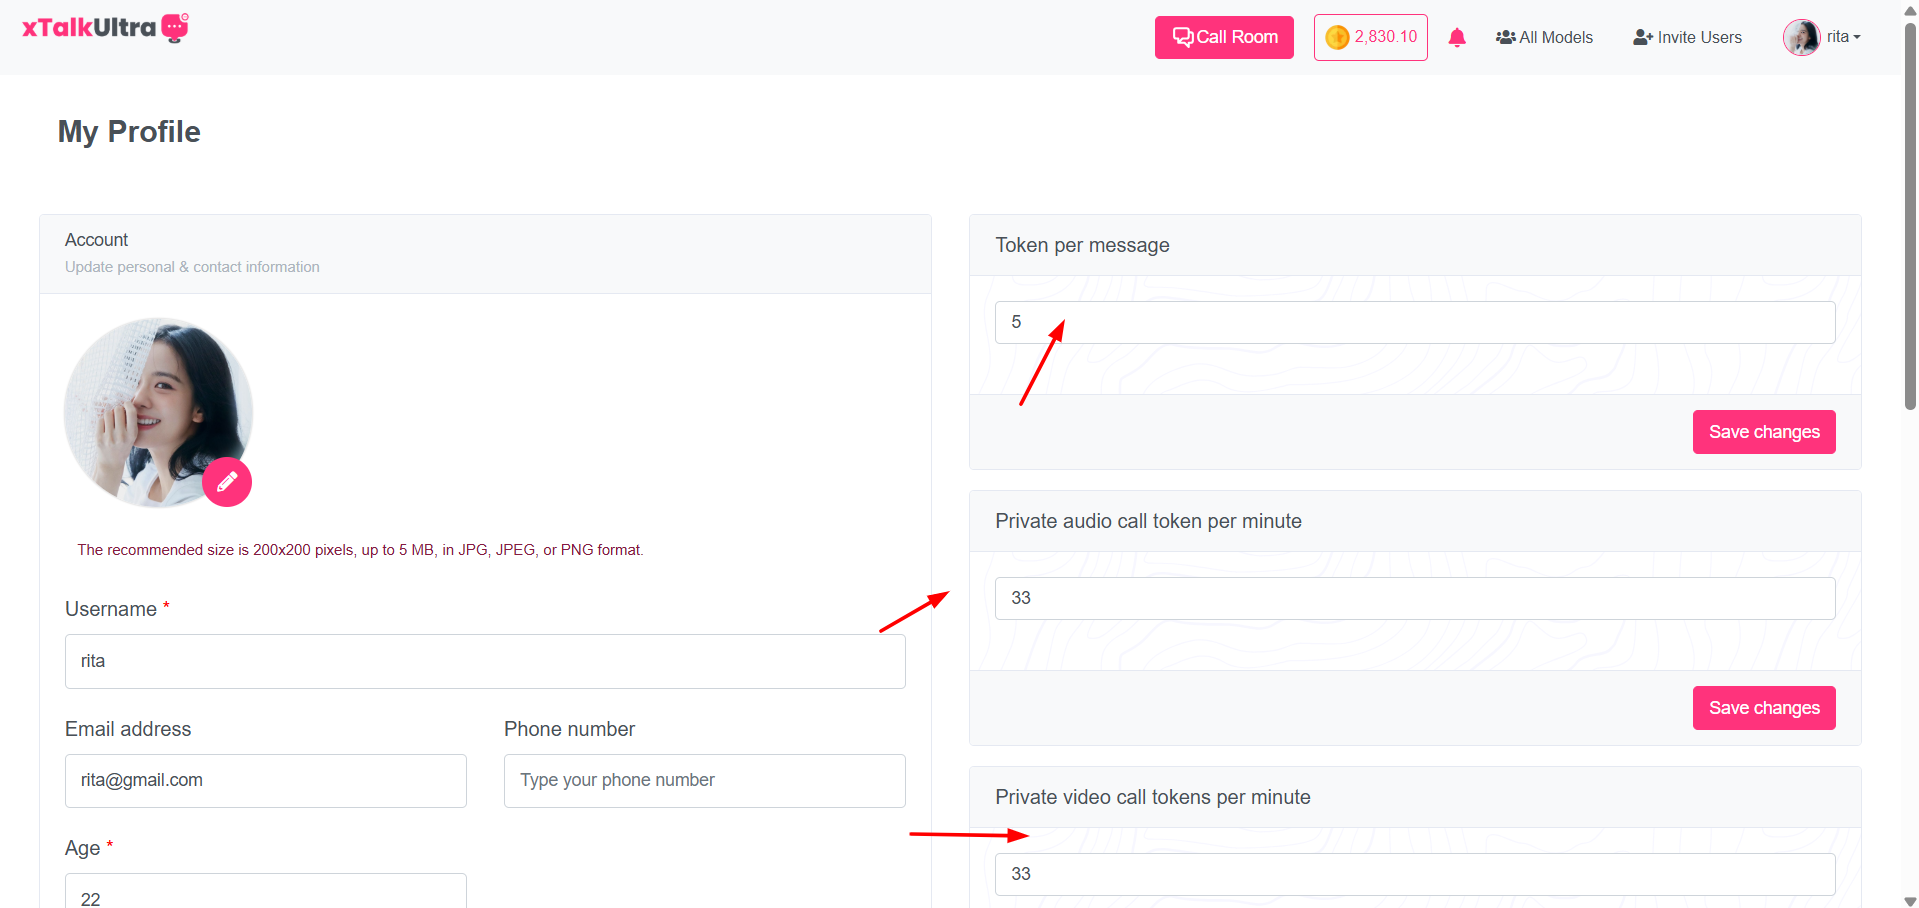Focus the Username input field
This screenshot has width=1919, height=908.
coord(485,661)
